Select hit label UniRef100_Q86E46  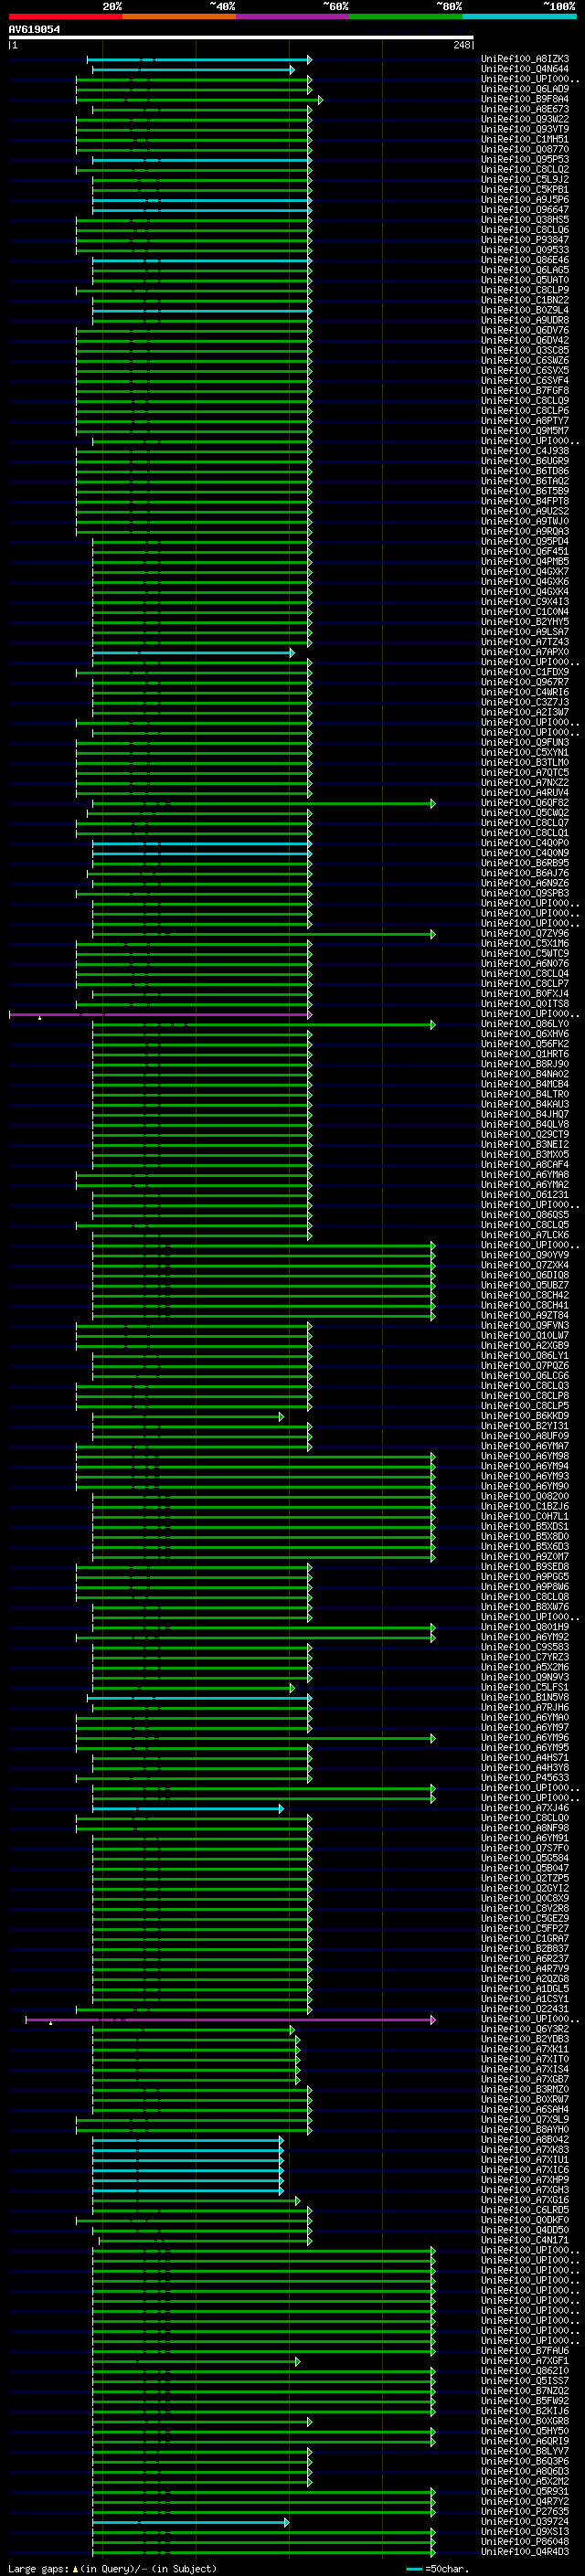point(525,260)
